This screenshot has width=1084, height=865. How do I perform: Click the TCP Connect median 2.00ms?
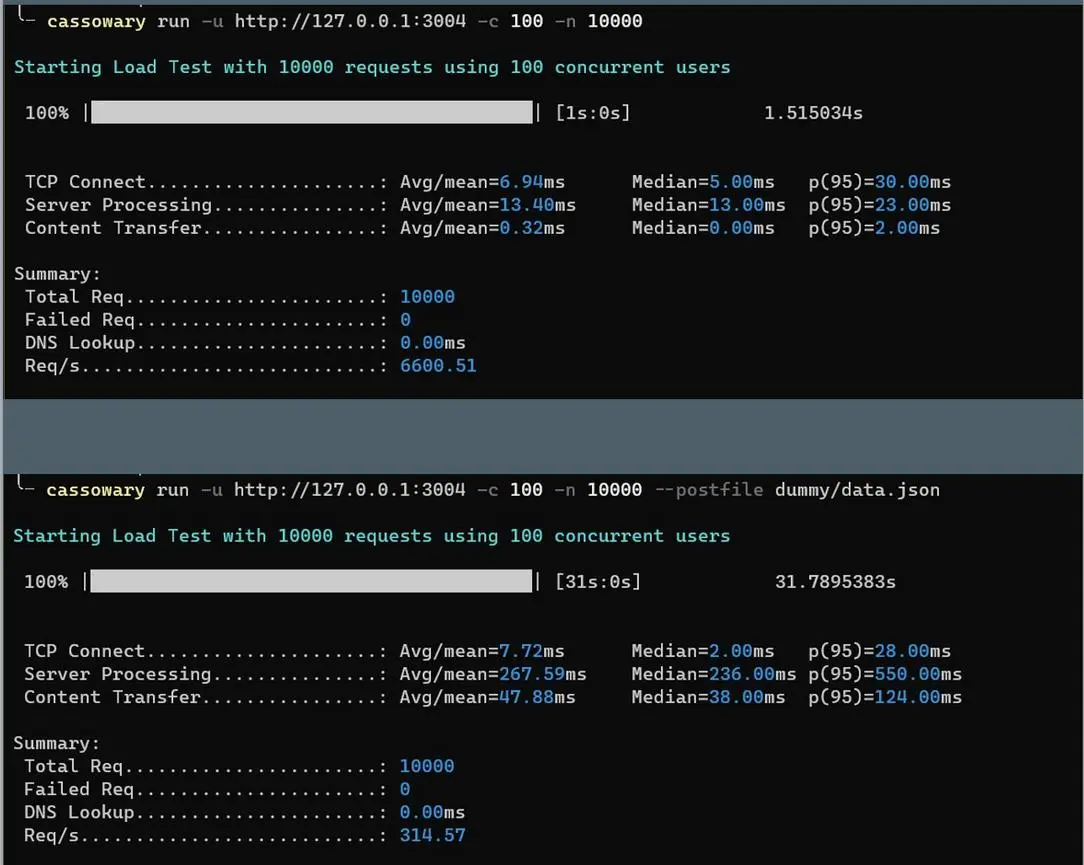[x=742, y=651]
